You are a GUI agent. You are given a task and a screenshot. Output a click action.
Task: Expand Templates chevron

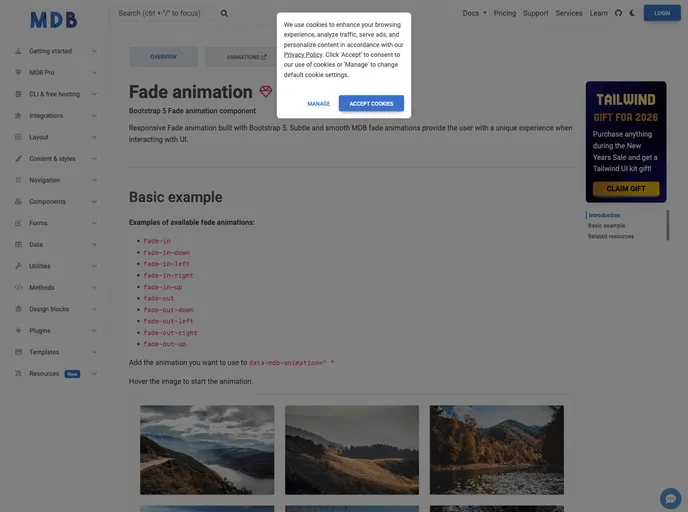pos(94,352)
